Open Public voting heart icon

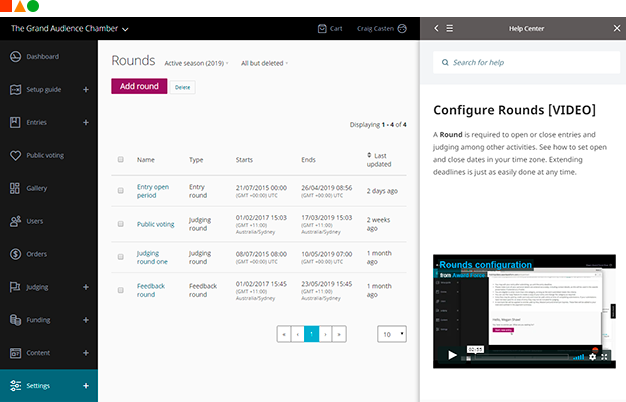[x=15, y=155]
